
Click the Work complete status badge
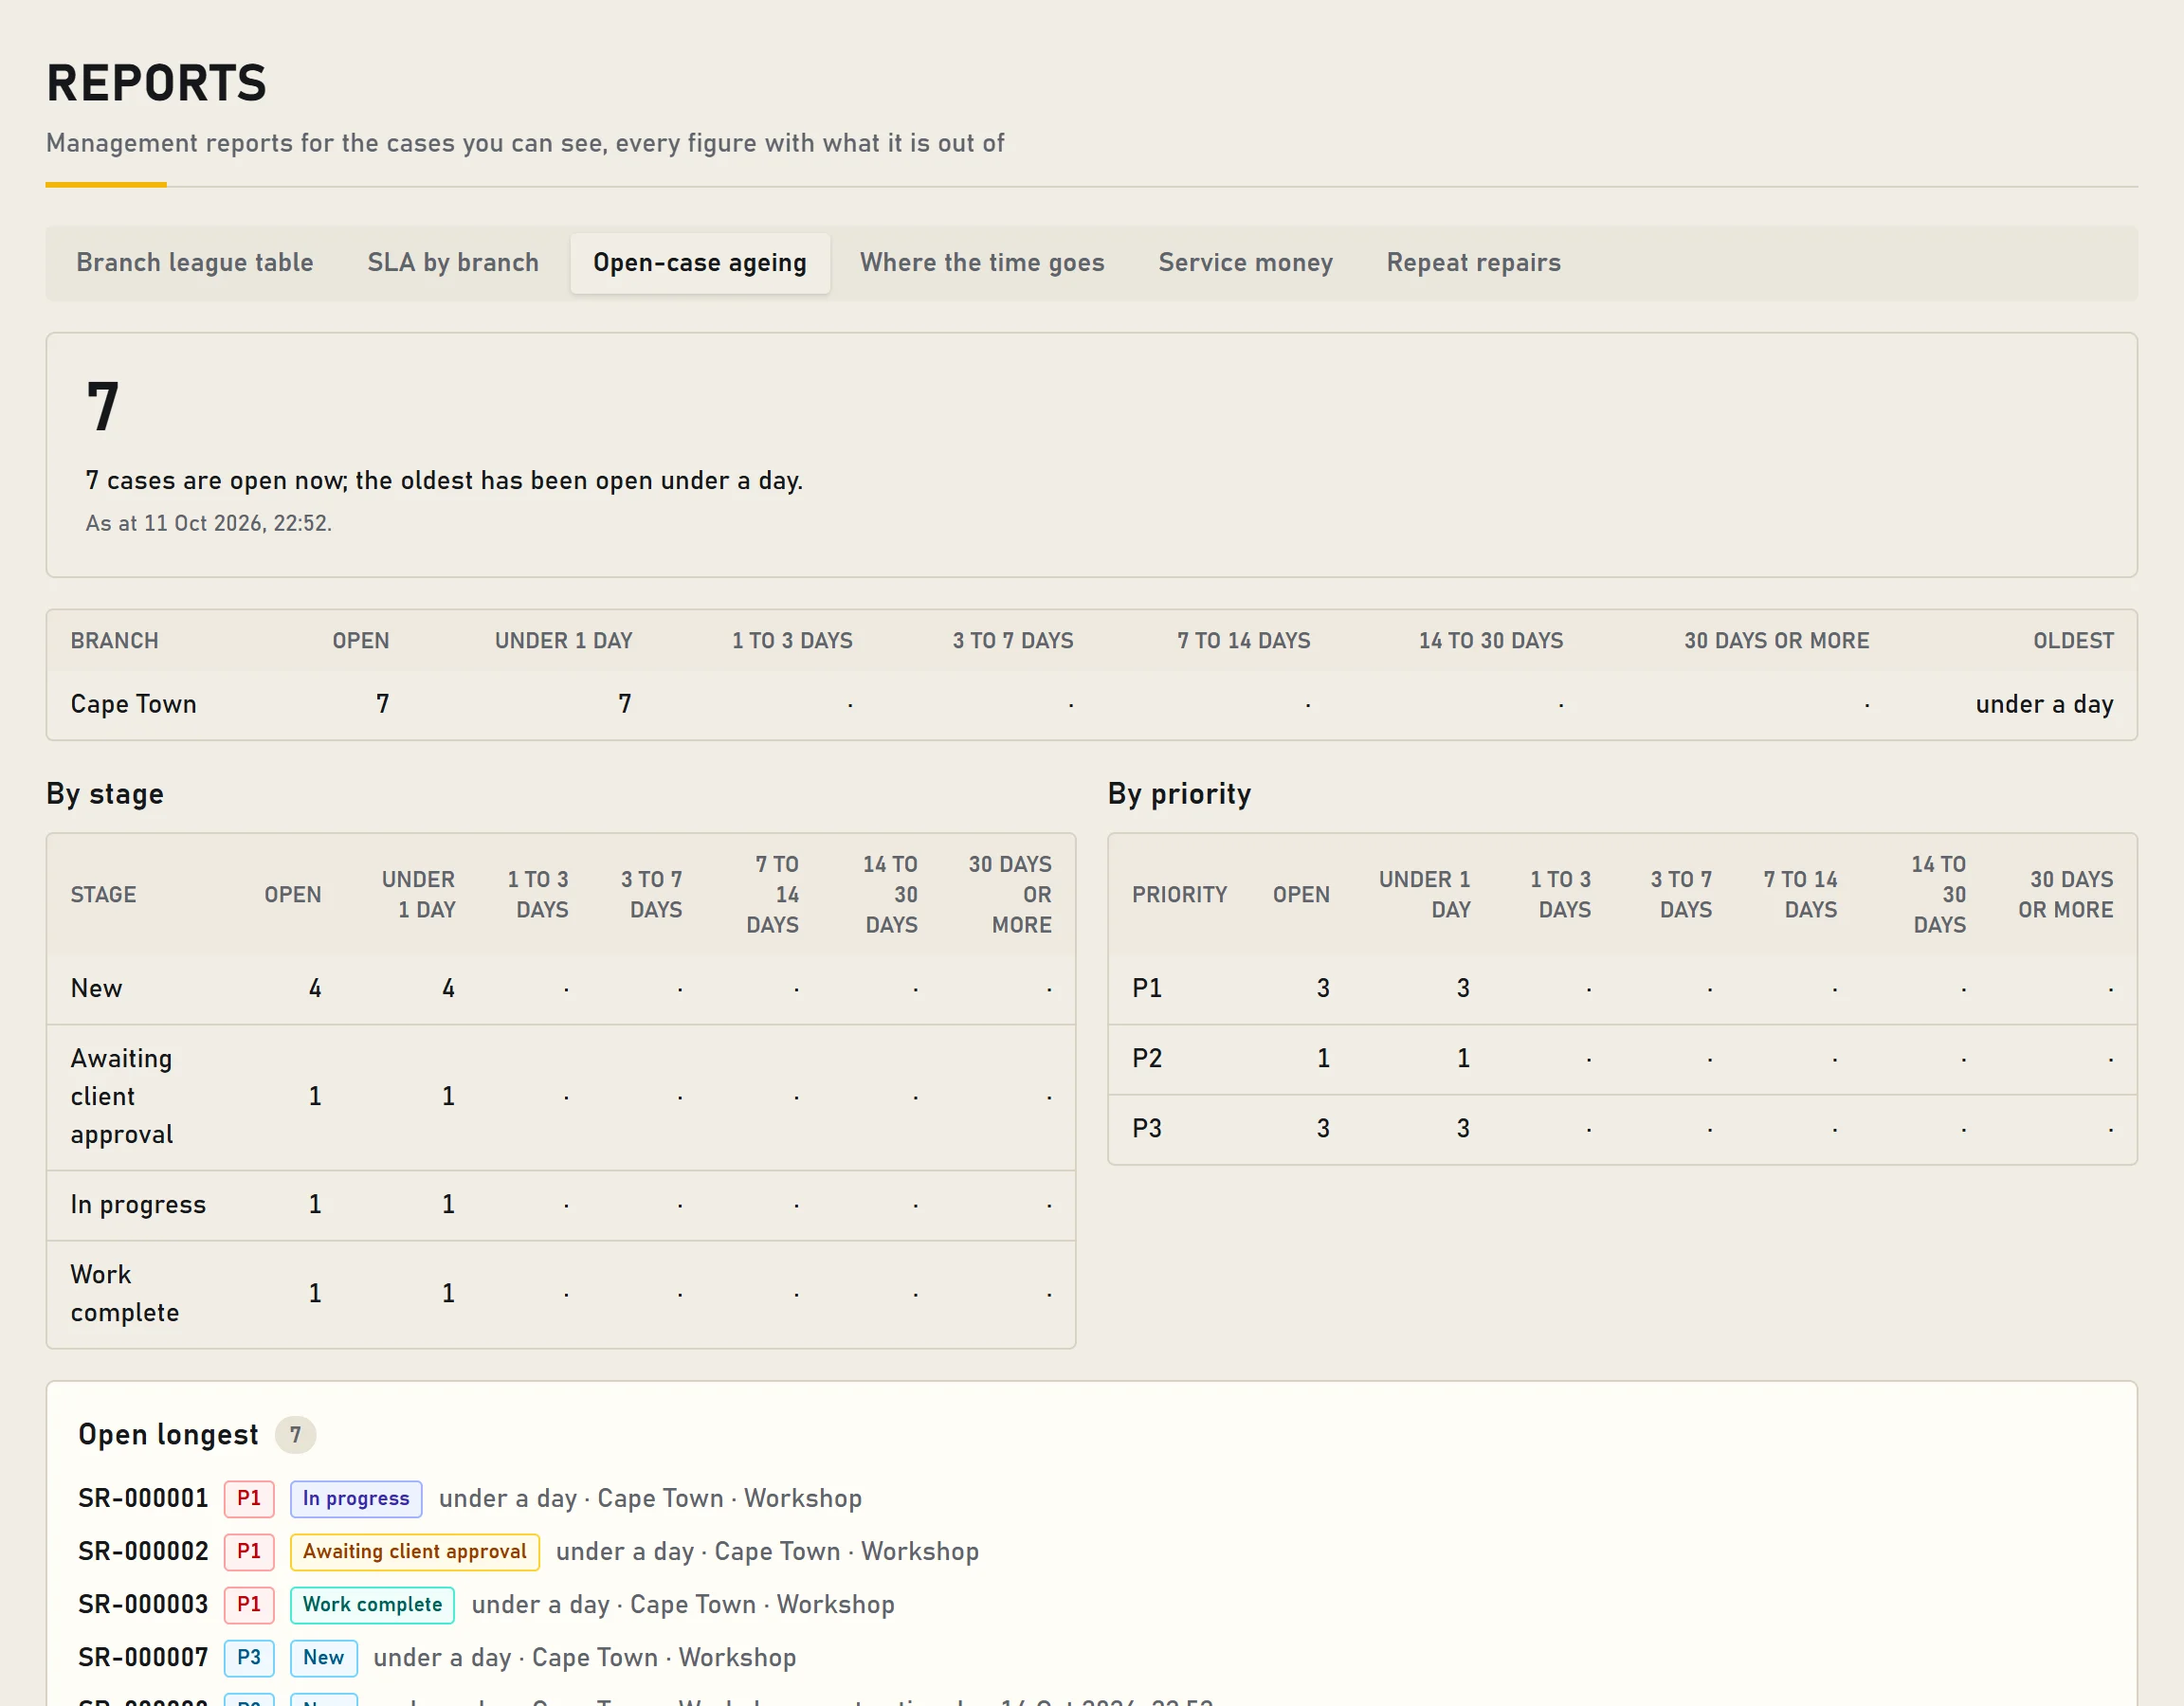click(372, 1604)
